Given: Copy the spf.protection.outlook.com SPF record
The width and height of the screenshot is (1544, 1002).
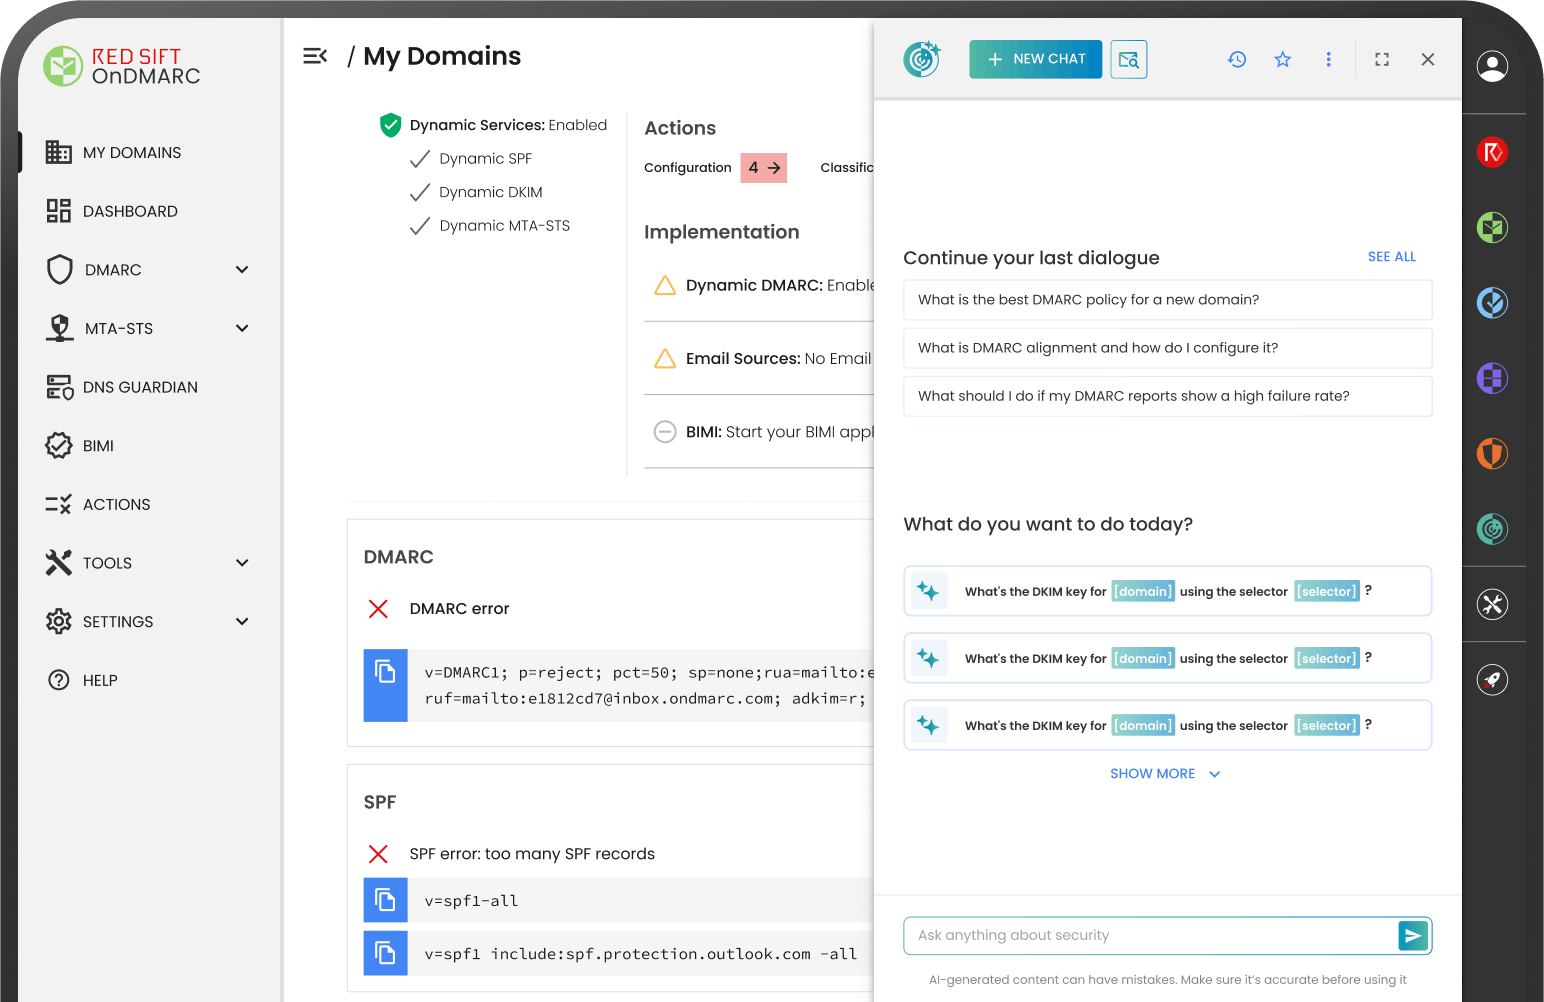Looking at the screenshot, I should click(385, 953).
